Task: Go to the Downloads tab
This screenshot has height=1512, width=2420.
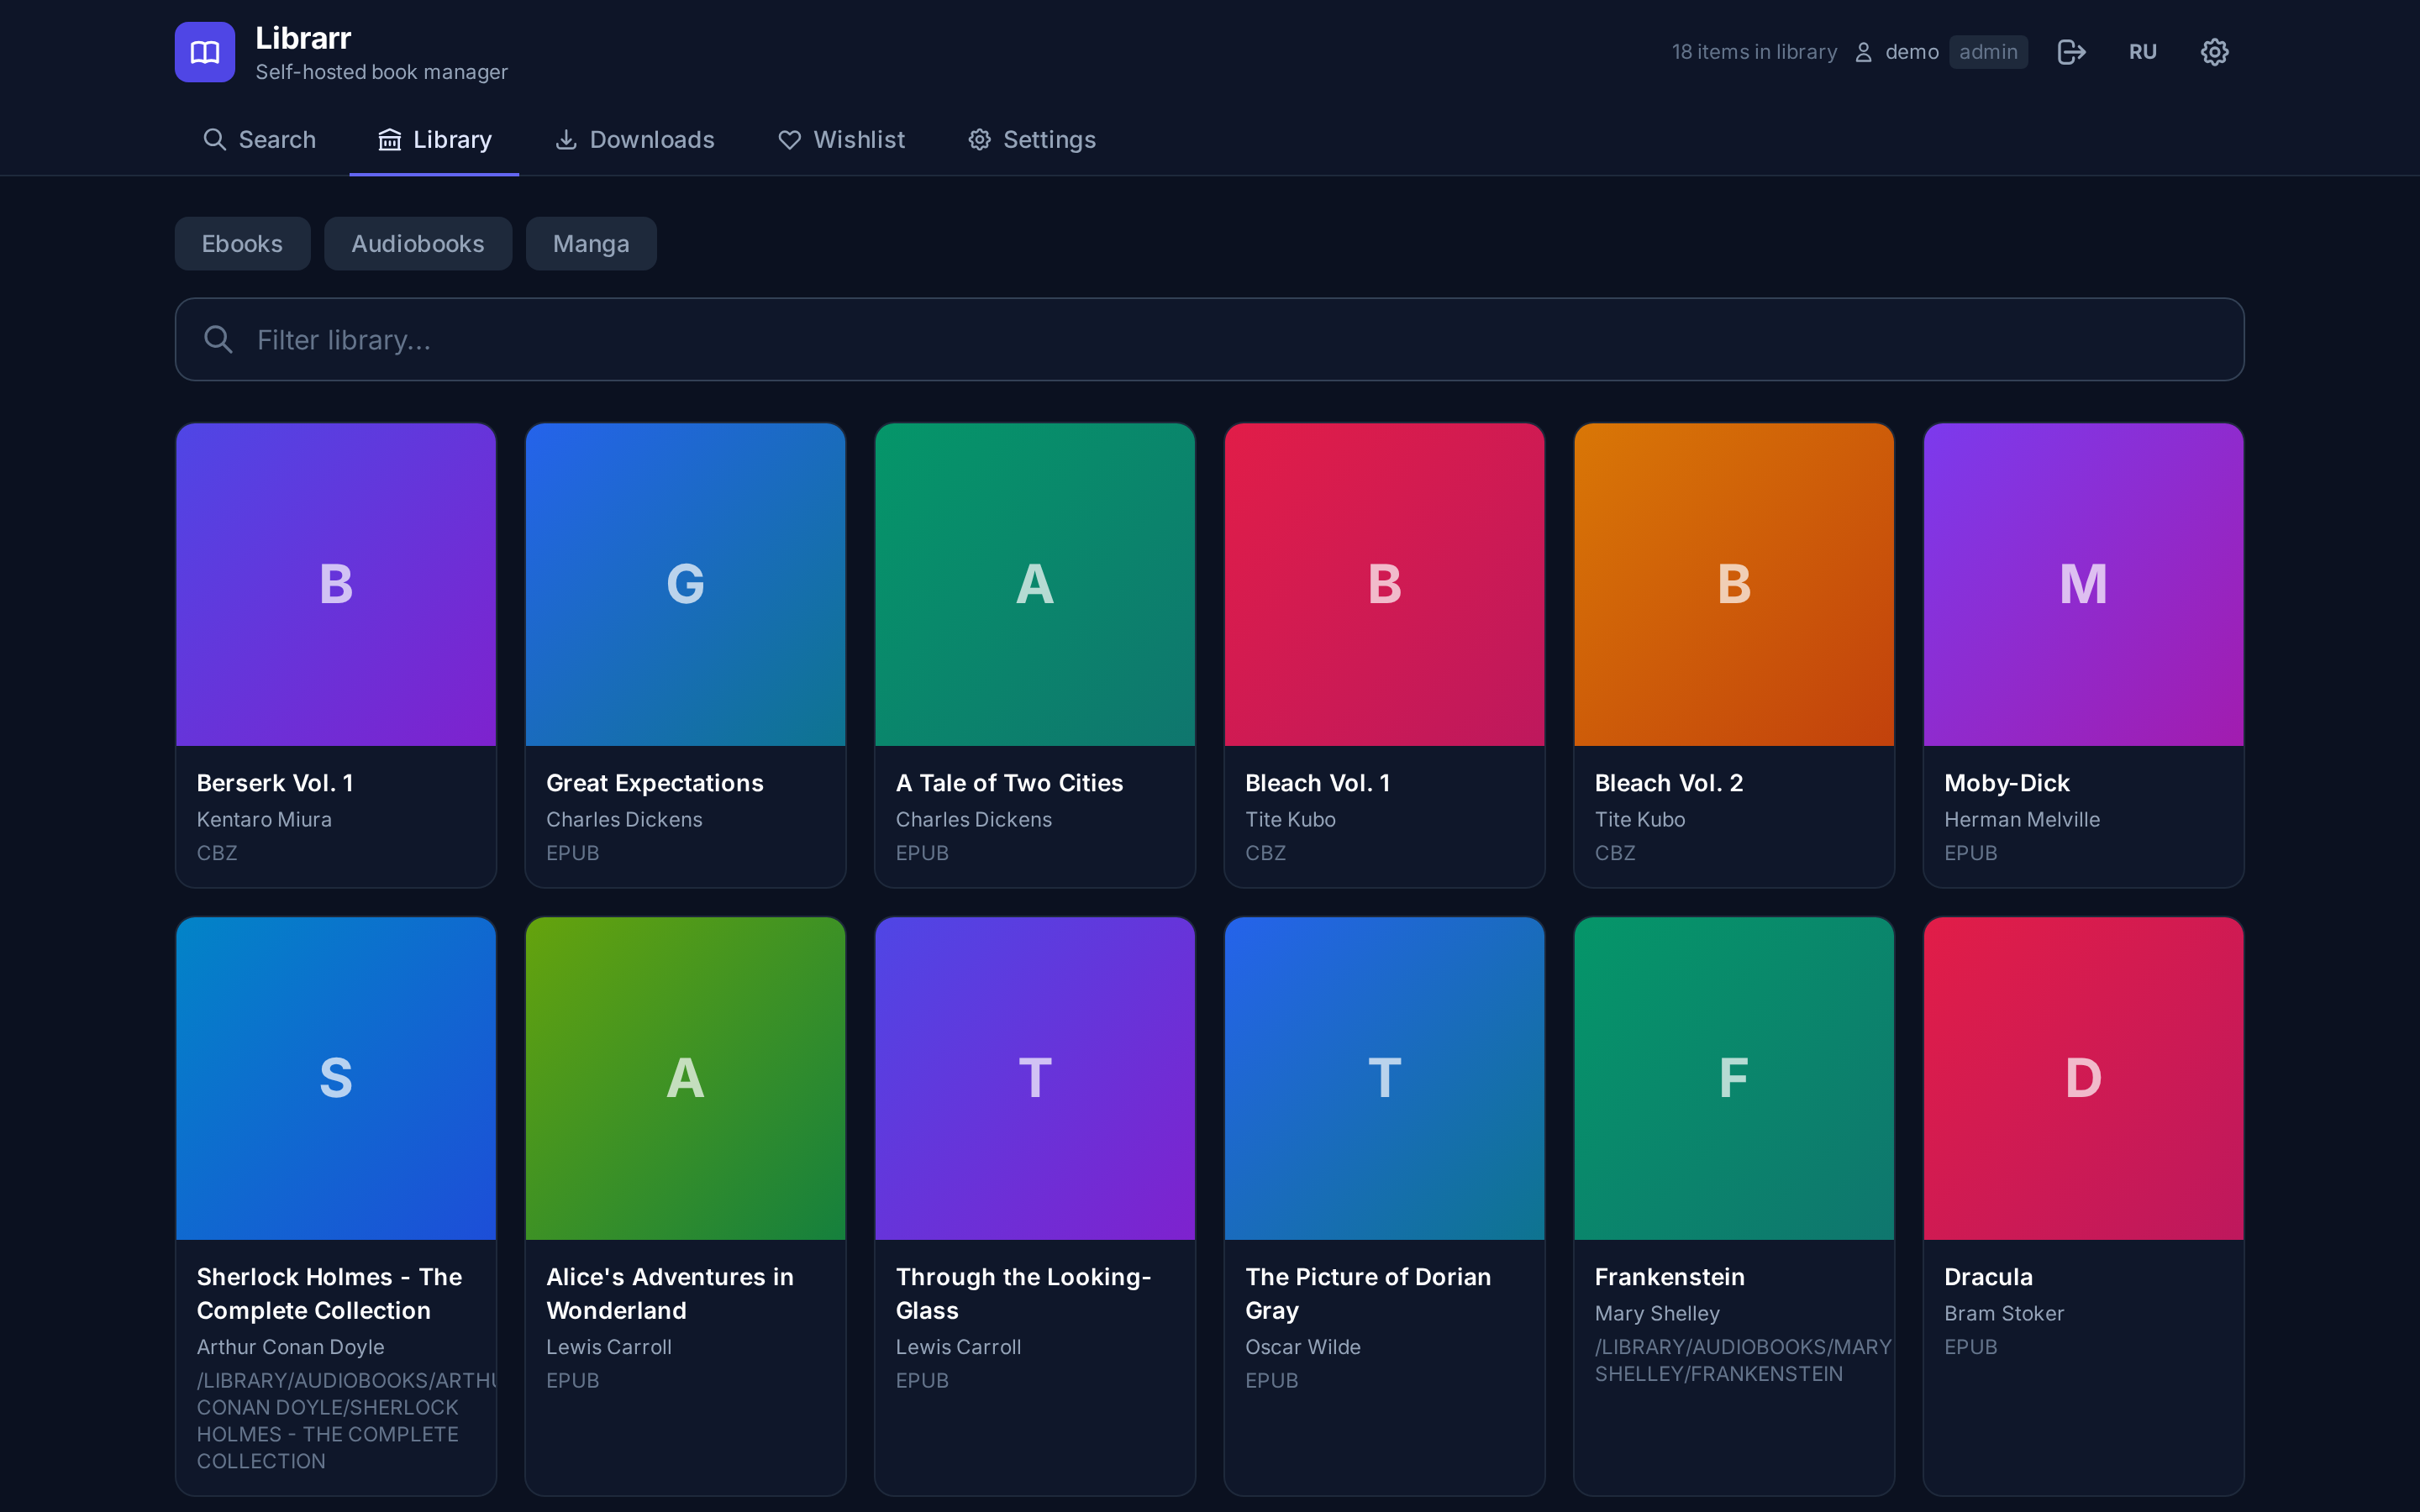Action: pos(635,139)
